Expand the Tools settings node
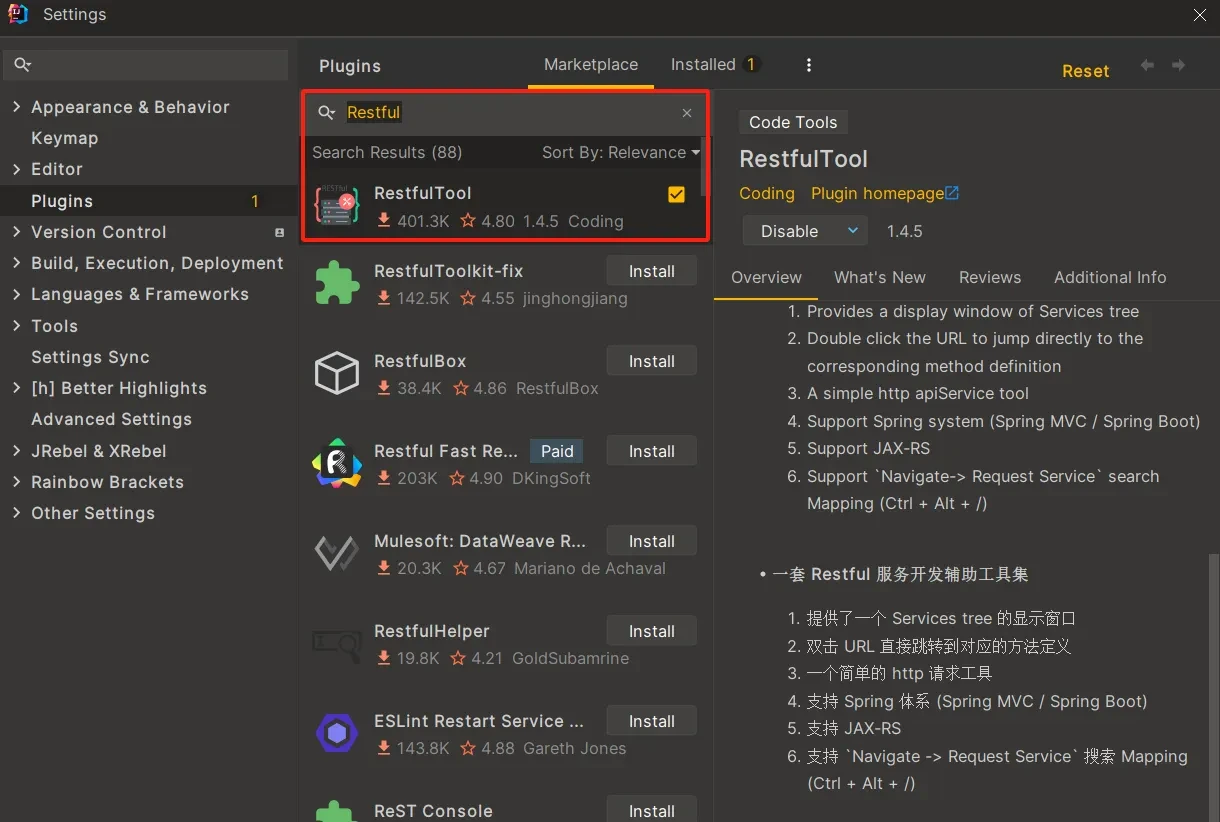Screen dimensions: 1220x822 (x=16, y=326)
